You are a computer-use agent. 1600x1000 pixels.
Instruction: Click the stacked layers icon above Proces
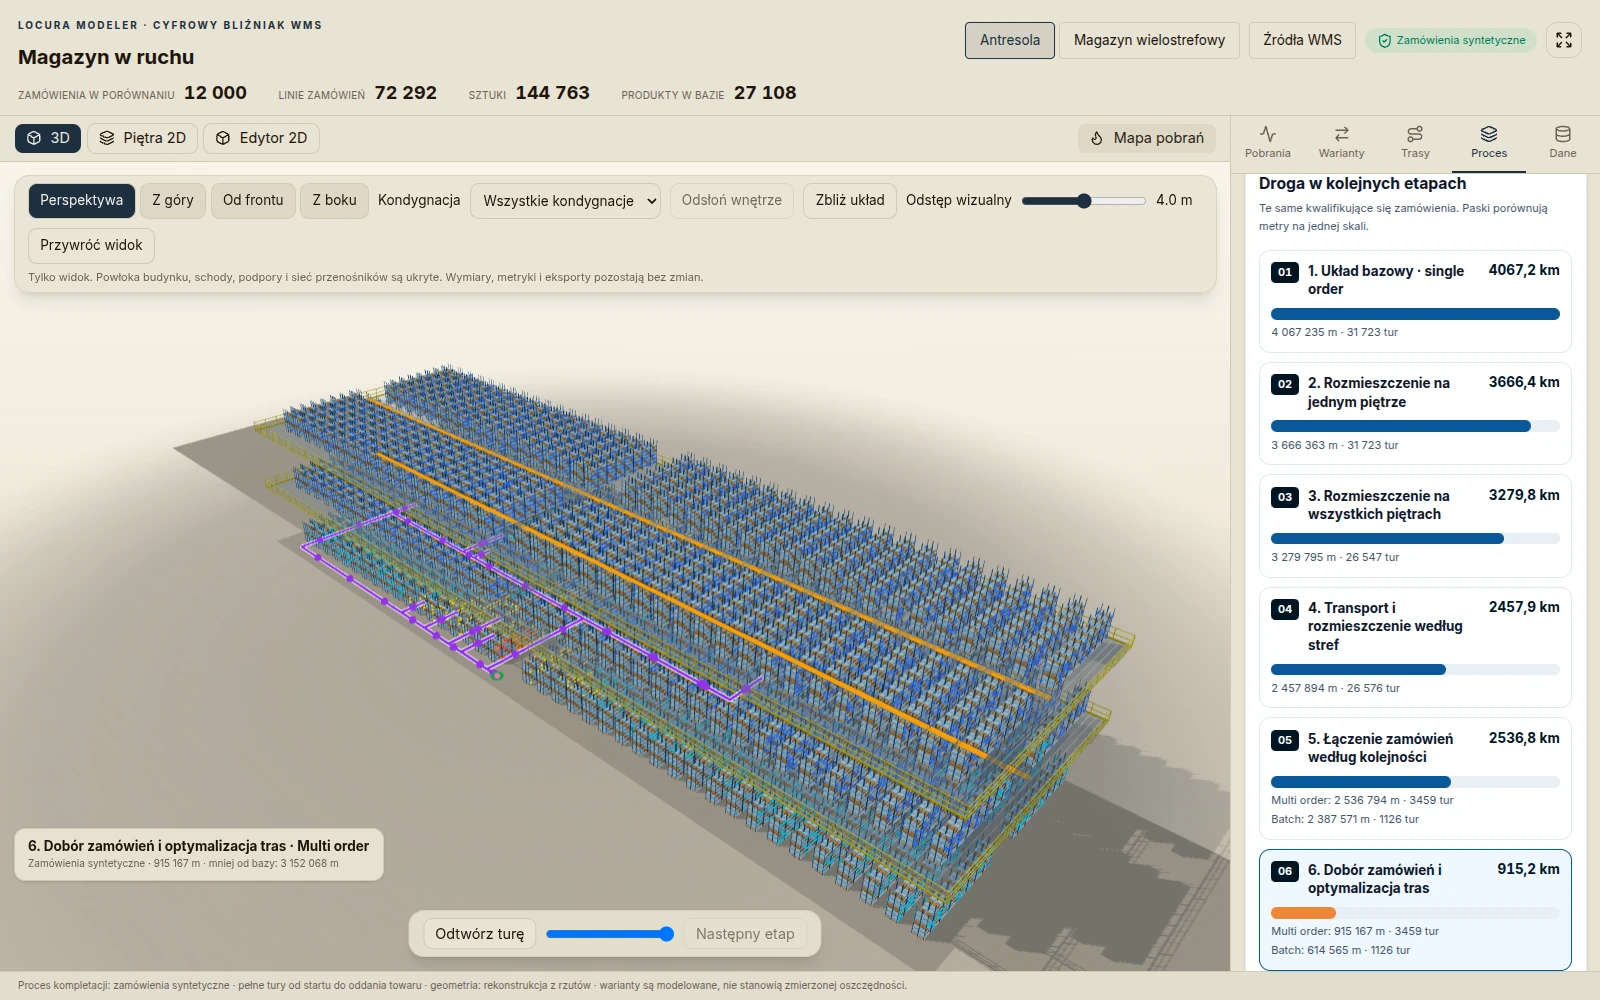tap(1489, 134)
